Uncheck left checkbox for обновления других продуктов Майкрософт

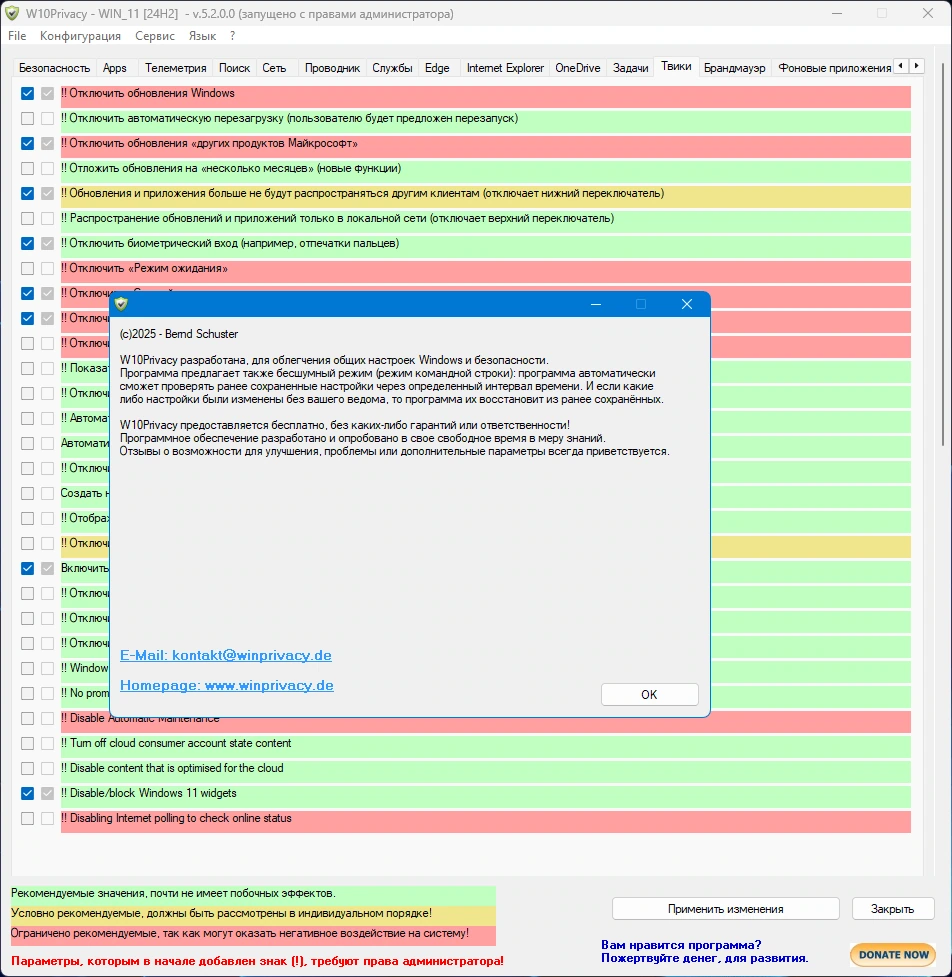point(27,143)
